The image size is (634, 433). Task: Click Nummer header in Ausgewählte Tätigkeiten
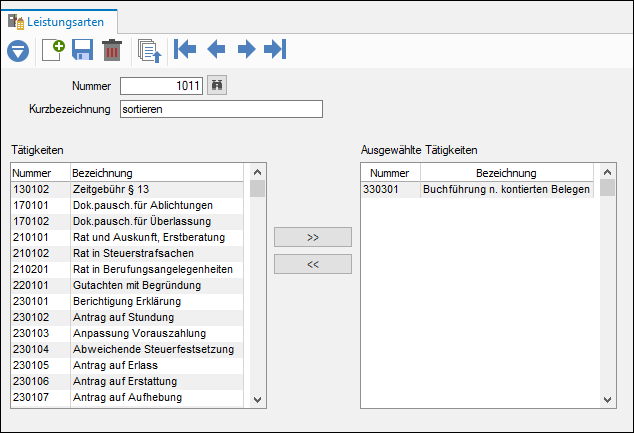tap(390, 173)
